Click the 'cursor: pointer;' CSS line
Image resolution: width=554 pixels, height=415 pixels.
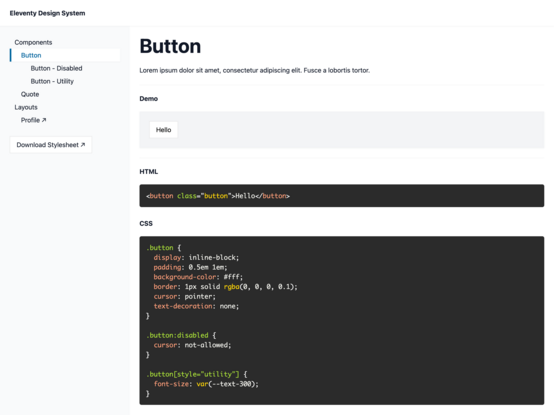(184, 296)
